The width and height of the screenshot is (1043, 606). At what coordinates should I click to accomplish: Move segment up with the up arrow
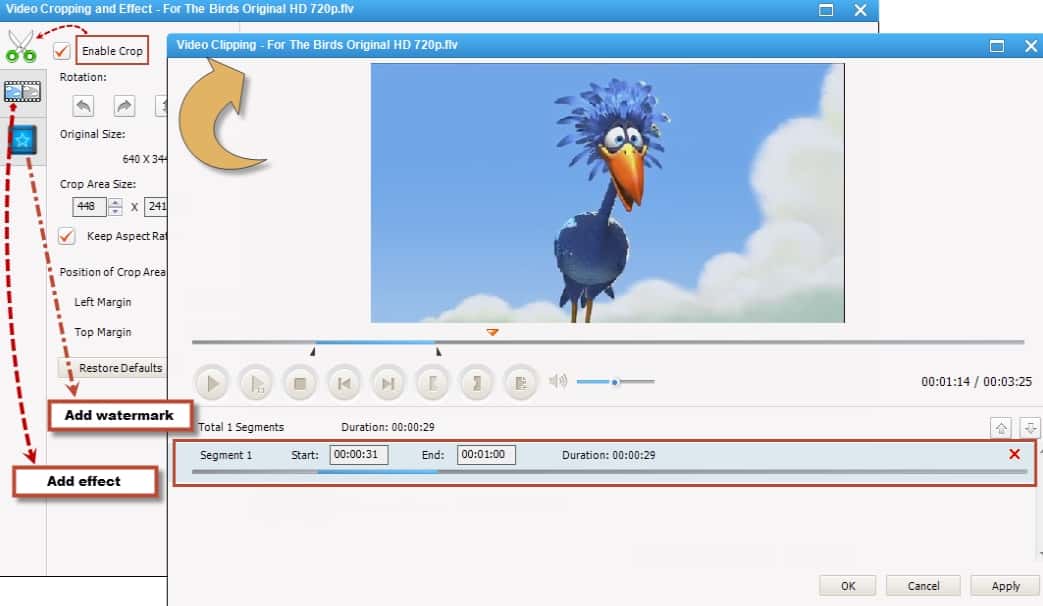click(1001, 428)
